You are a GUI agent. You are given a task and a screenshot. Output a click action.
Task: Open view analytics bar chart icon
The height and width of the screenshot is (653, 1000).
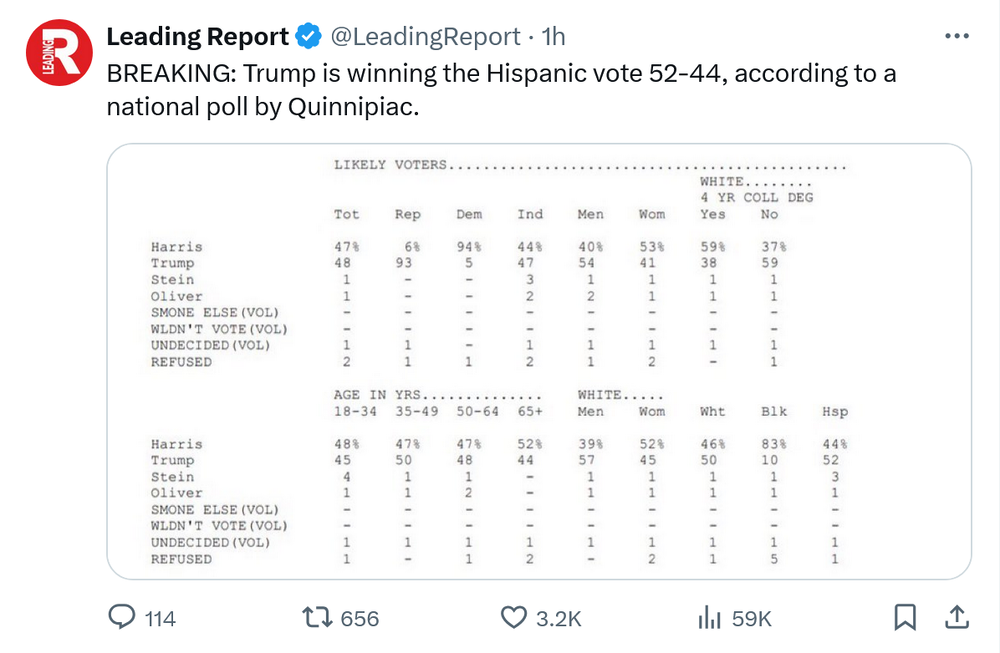[709, 618]
